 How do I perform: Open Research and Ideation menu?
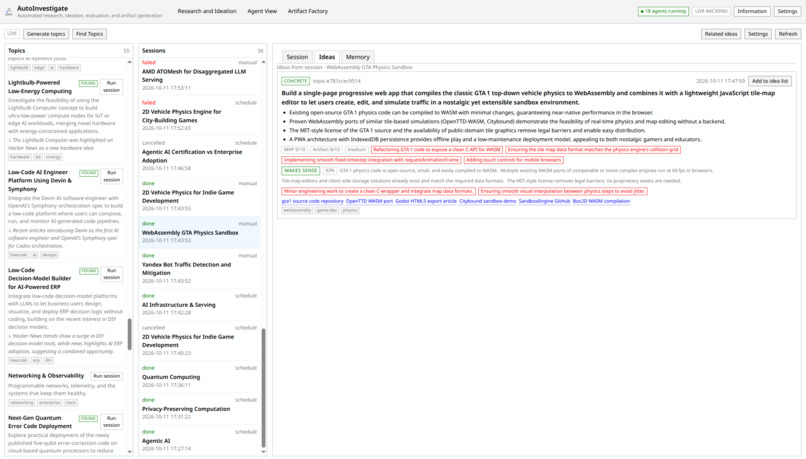point(207,11)
